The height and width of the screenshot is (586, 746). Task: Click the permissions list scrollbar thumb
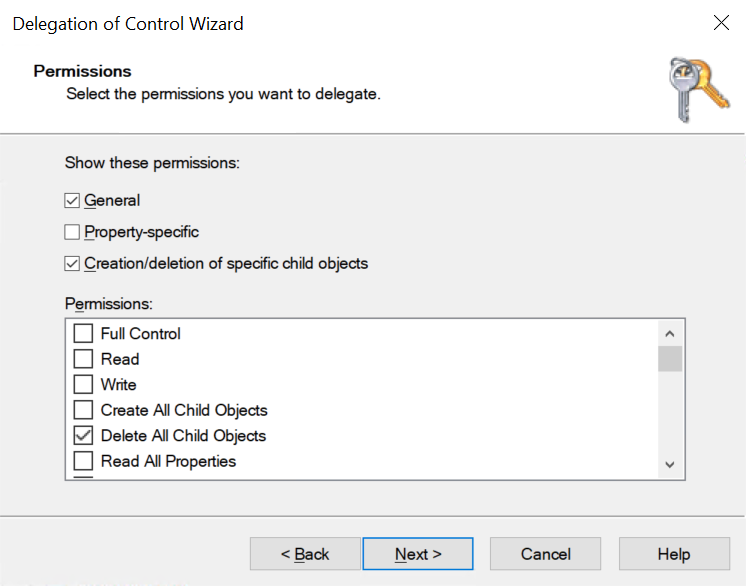pos(670,359)
